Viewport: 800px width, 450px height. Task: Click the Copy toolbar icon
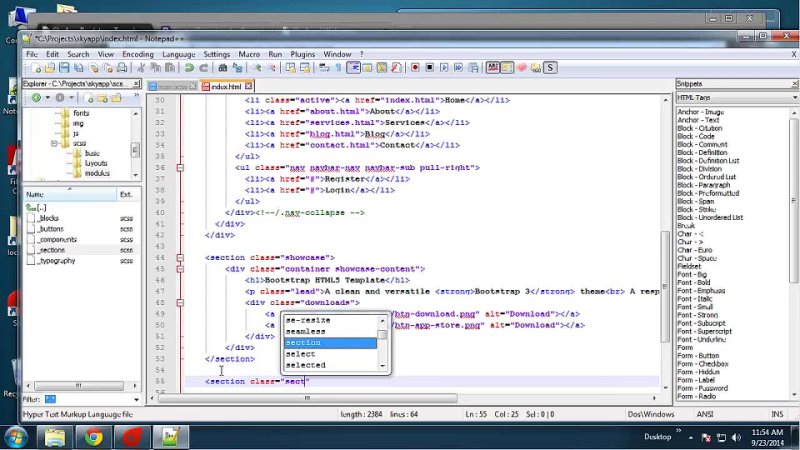(x=156, y=68)
